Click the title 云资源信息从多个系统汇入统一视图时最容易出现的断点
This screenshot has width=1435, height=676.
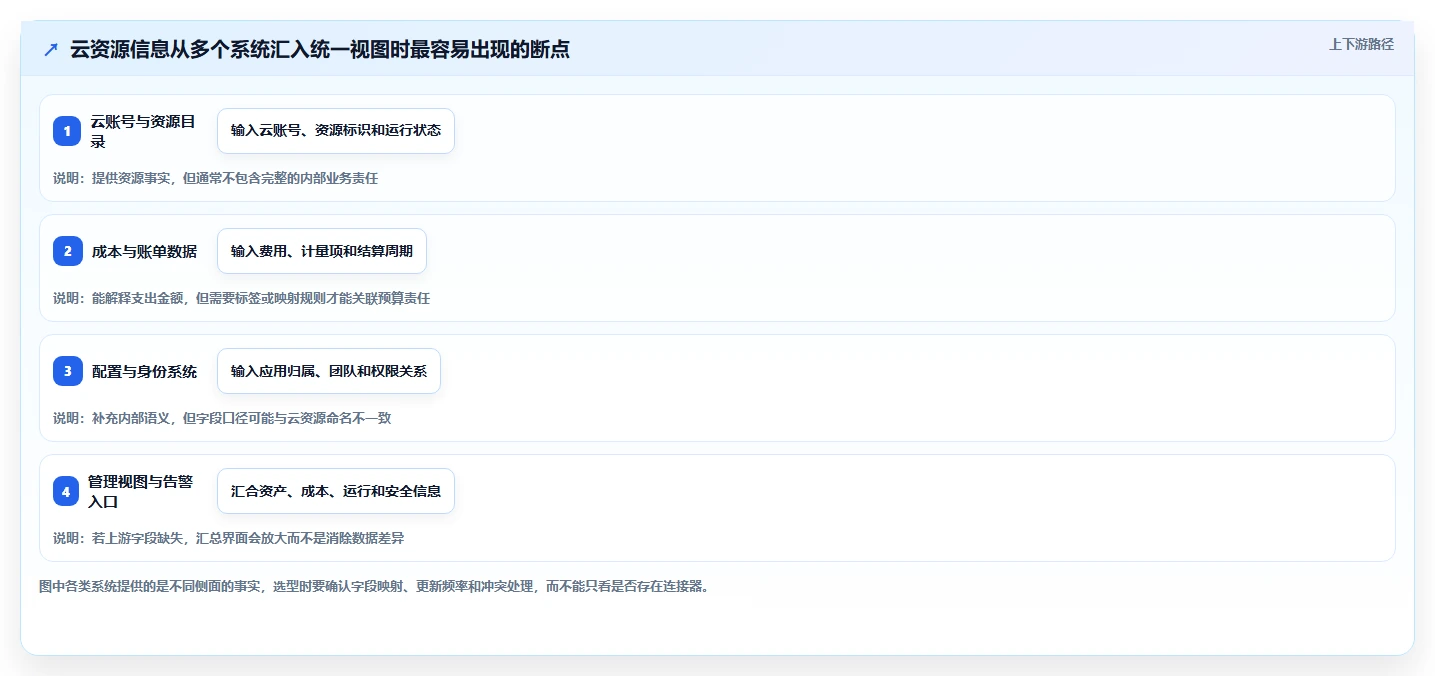320,50
